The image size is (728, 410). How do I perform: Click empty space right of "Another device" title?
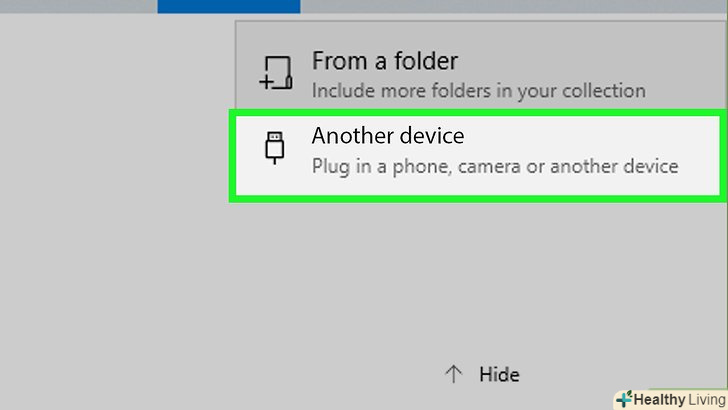click(x=590, y=134)
